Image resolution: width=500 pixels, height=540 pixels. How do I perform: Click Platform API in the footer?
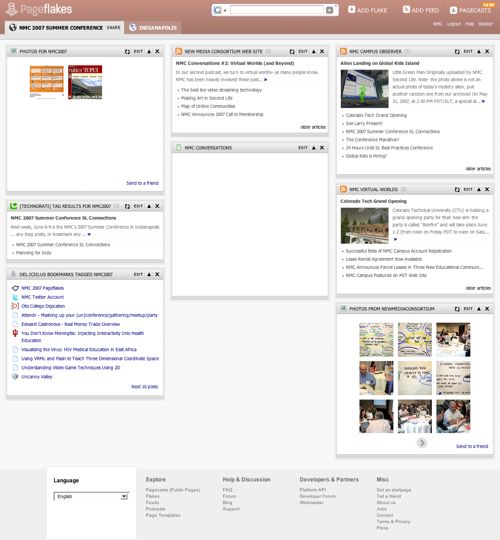click(312, 490)
